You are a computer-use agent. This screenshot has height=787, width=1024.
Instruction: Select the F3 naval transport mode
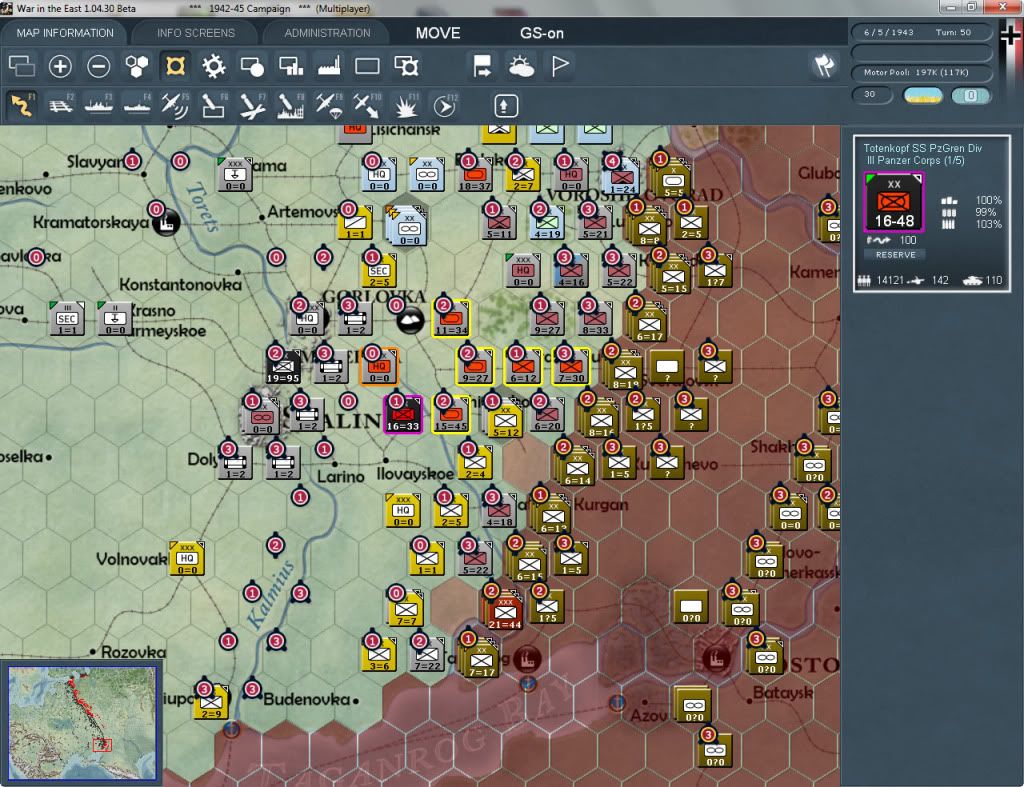pos(99,105)
